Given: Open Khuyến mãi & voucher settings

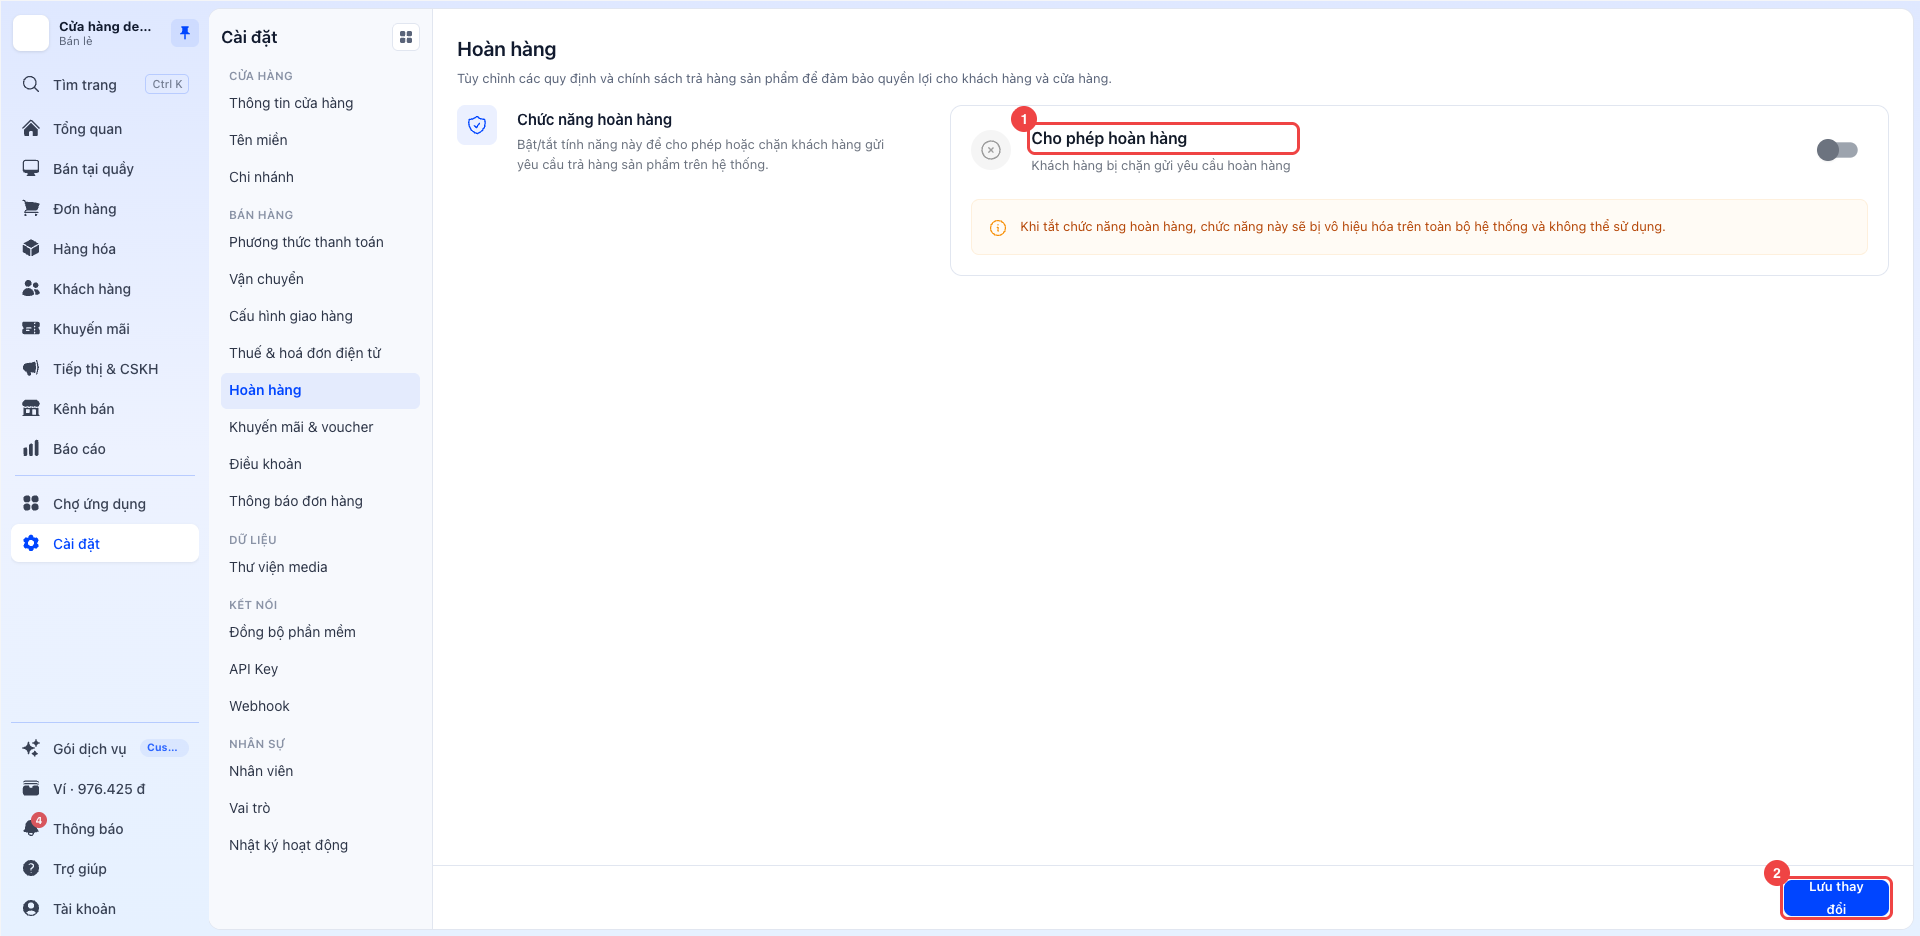Looking at the screenshot, I should (320, 427).
